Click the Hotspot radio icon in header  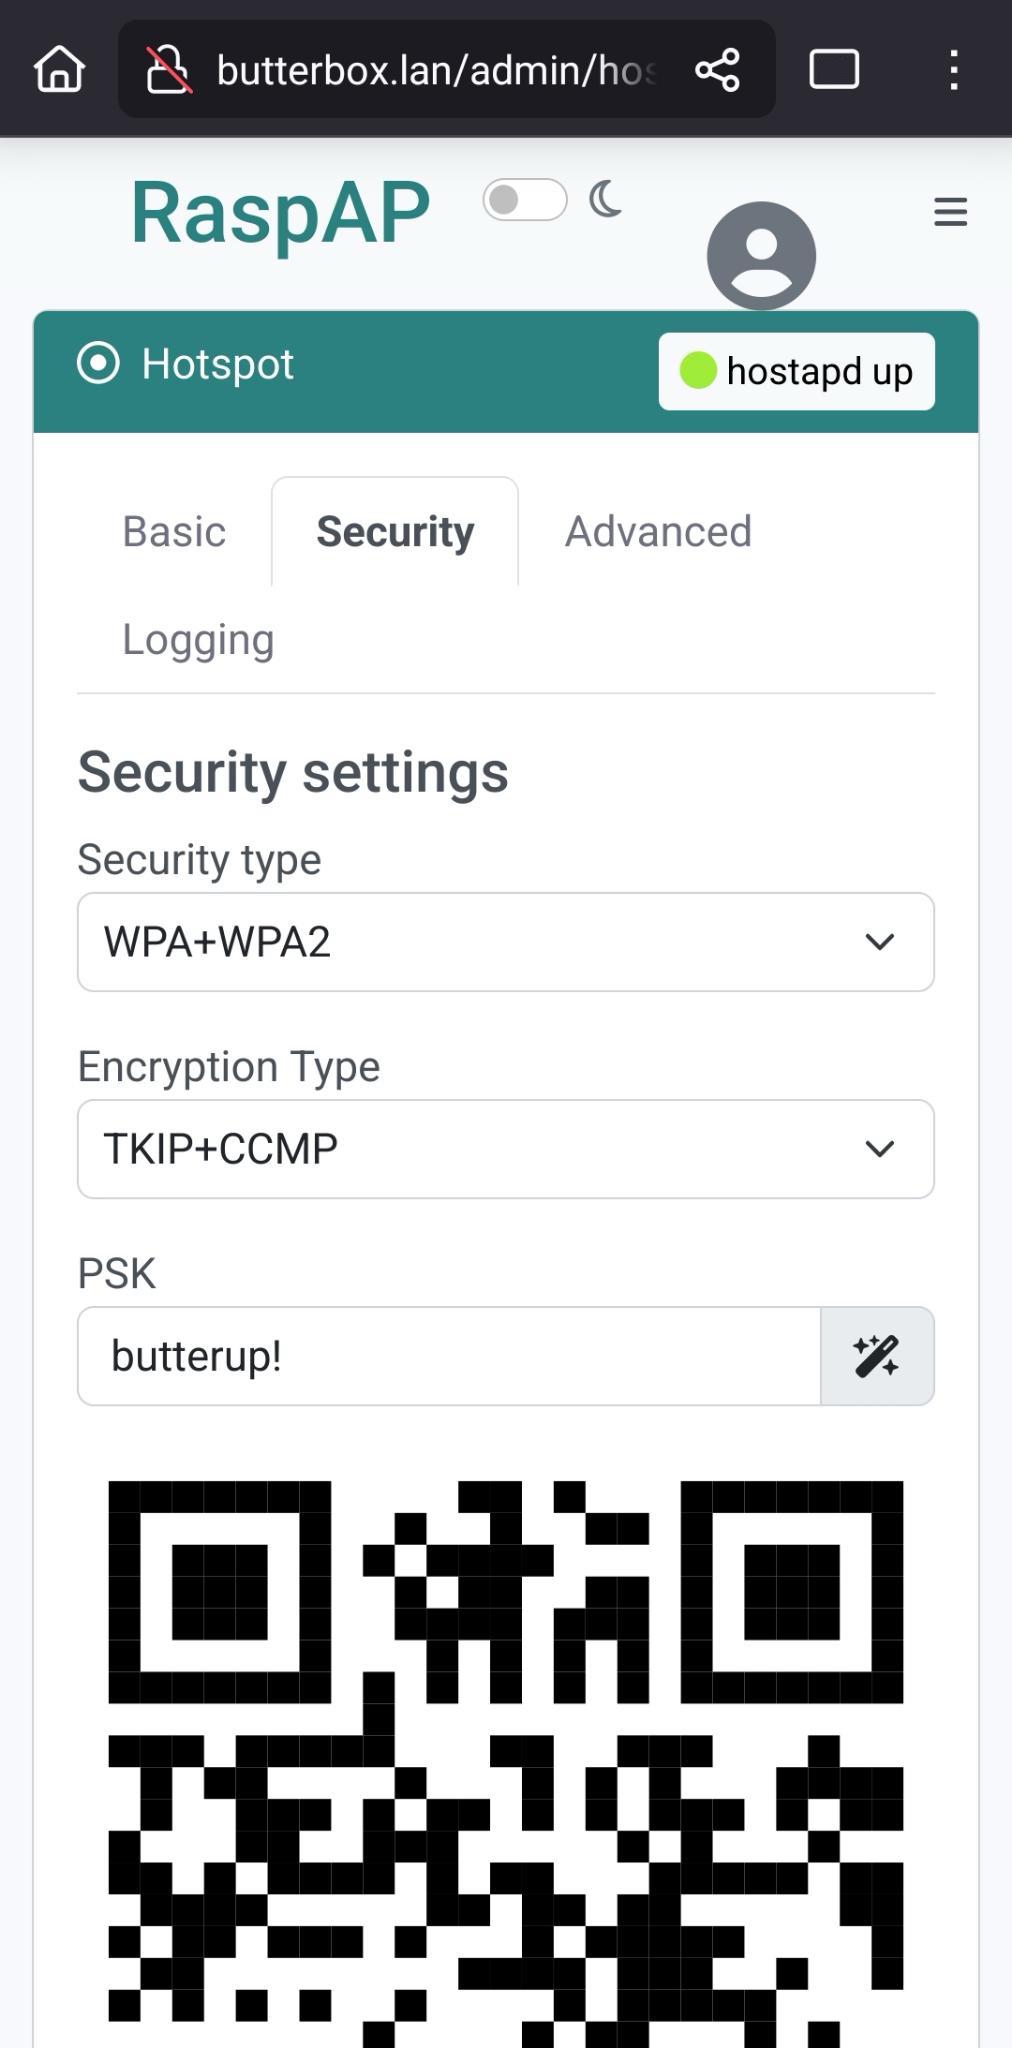(98, 363)
